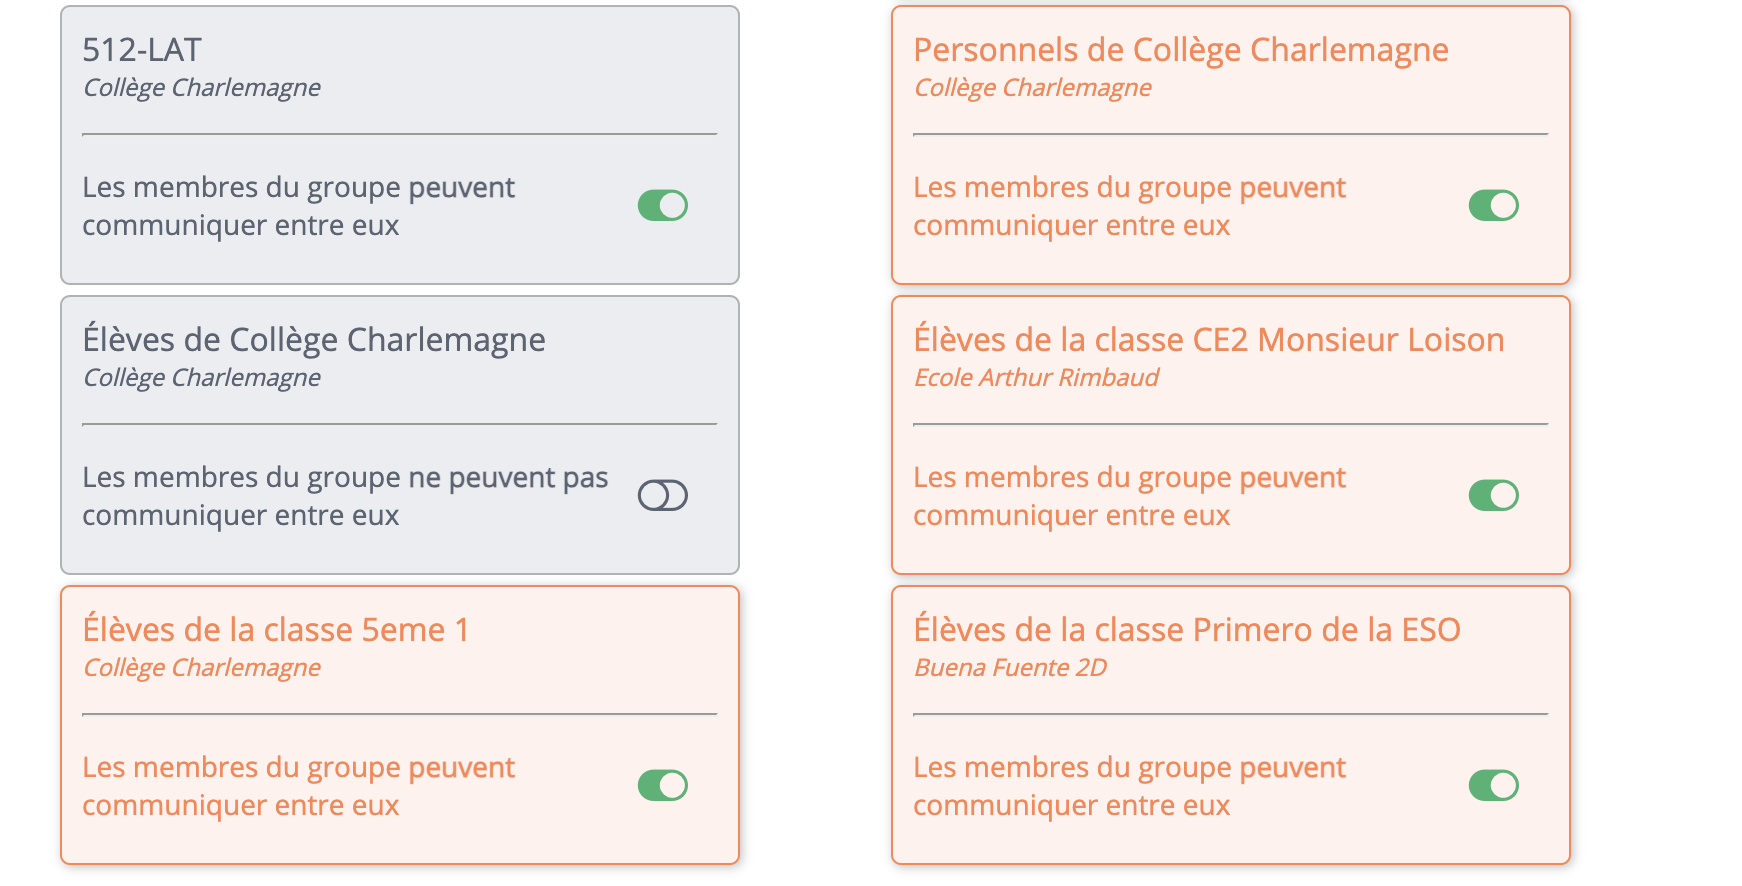This screenshot has width=1742, height=886.
Task: Click Collège Charlemagne subtitle under 5eme 1
Action: [202, 667]
